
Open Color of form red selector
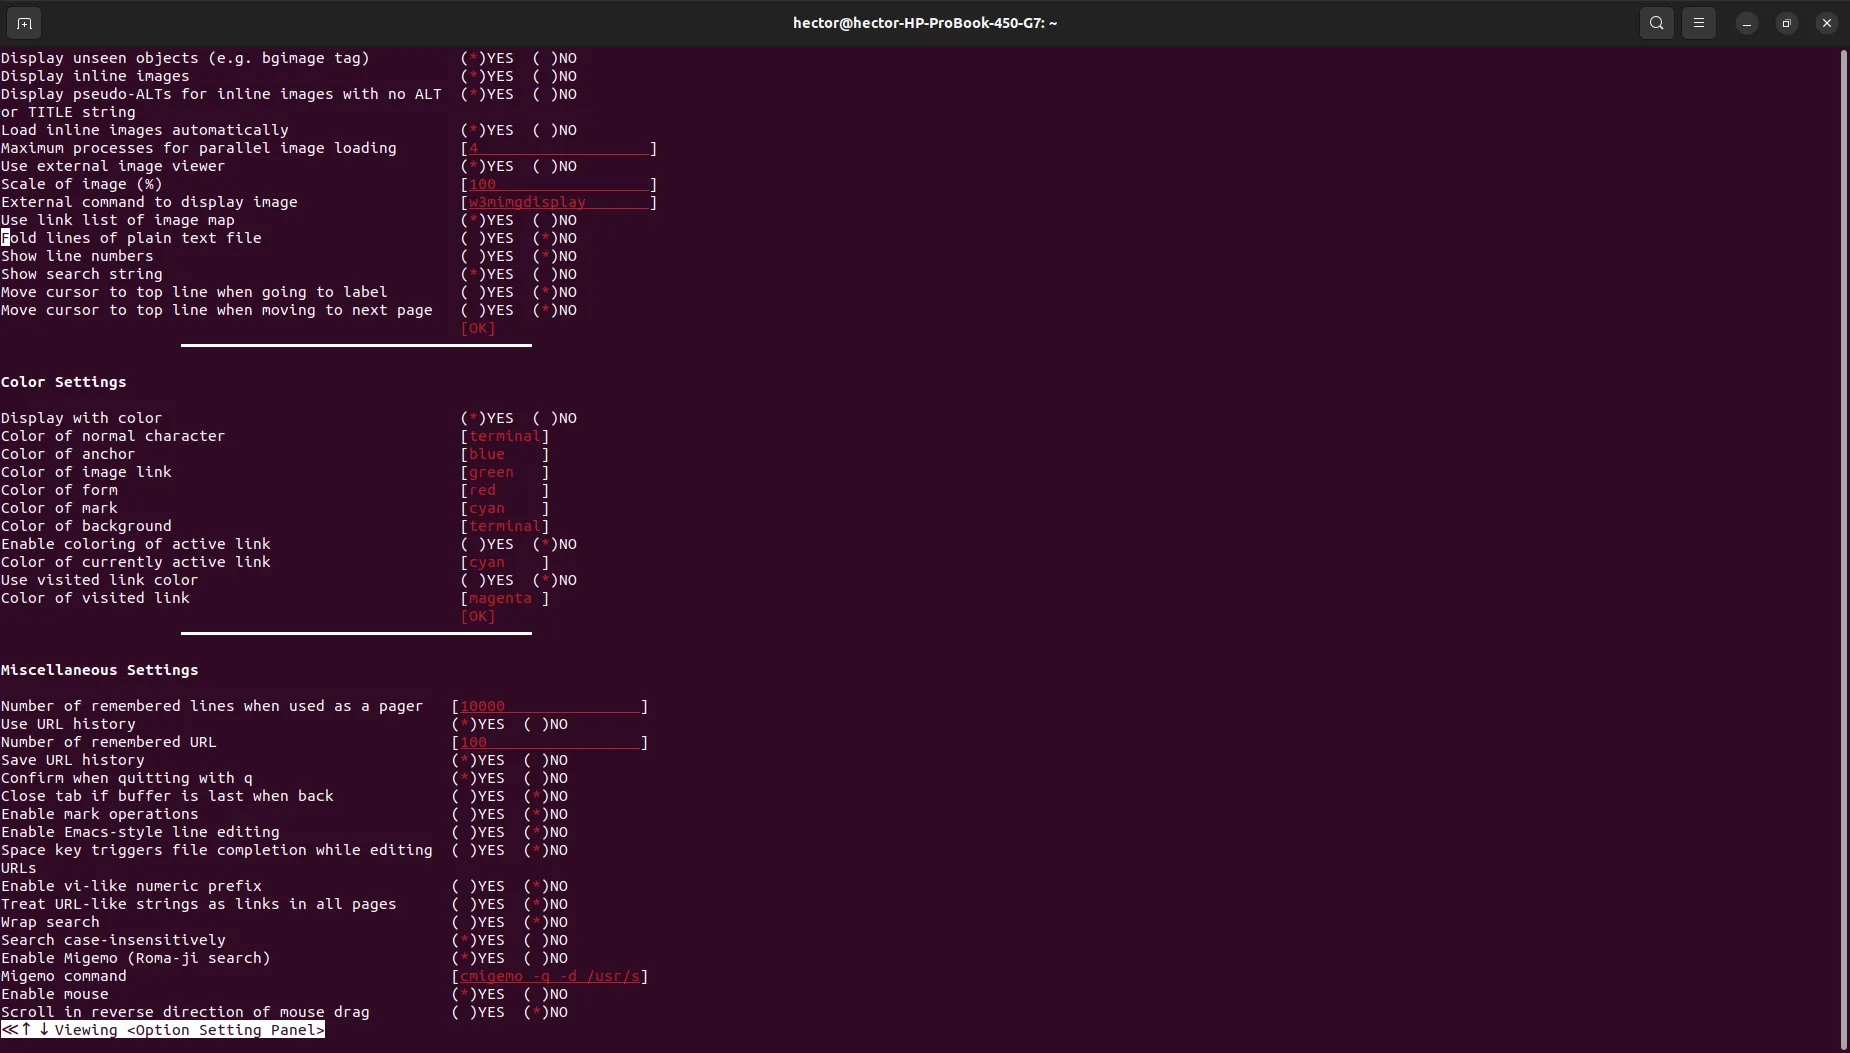505,490
